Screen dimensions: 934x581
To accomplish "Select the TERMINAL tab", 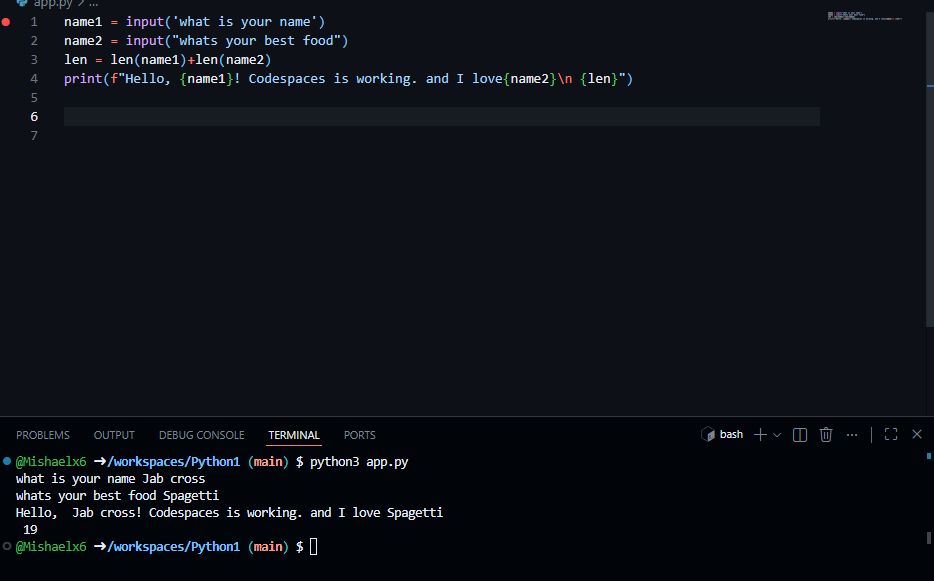I will (294, 435).
